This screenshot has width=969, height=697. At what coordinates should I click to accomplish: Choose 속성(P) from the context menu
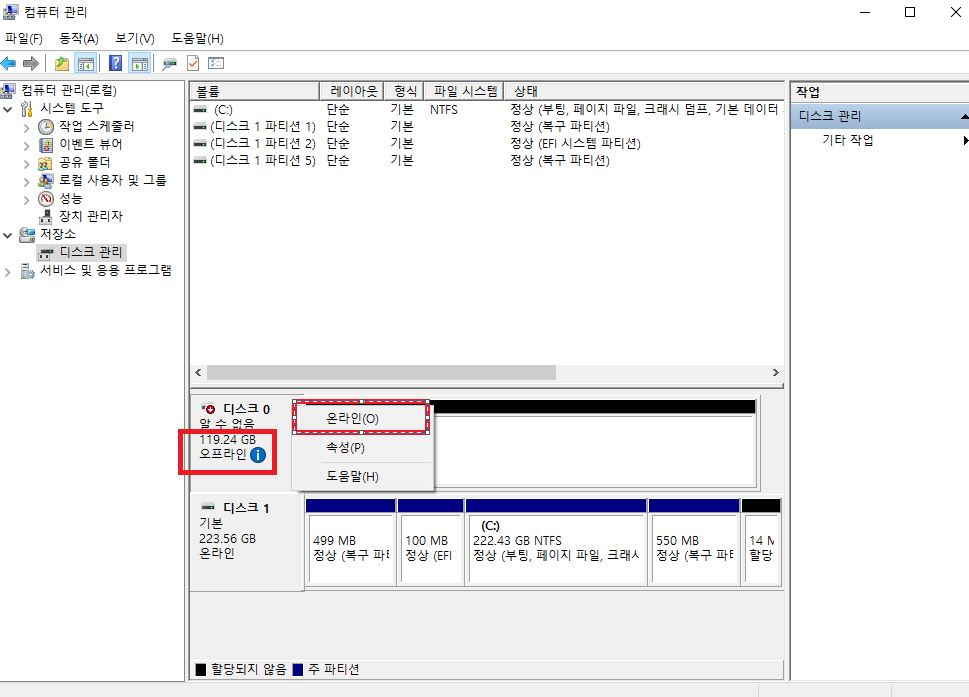[x=362, y=447]
